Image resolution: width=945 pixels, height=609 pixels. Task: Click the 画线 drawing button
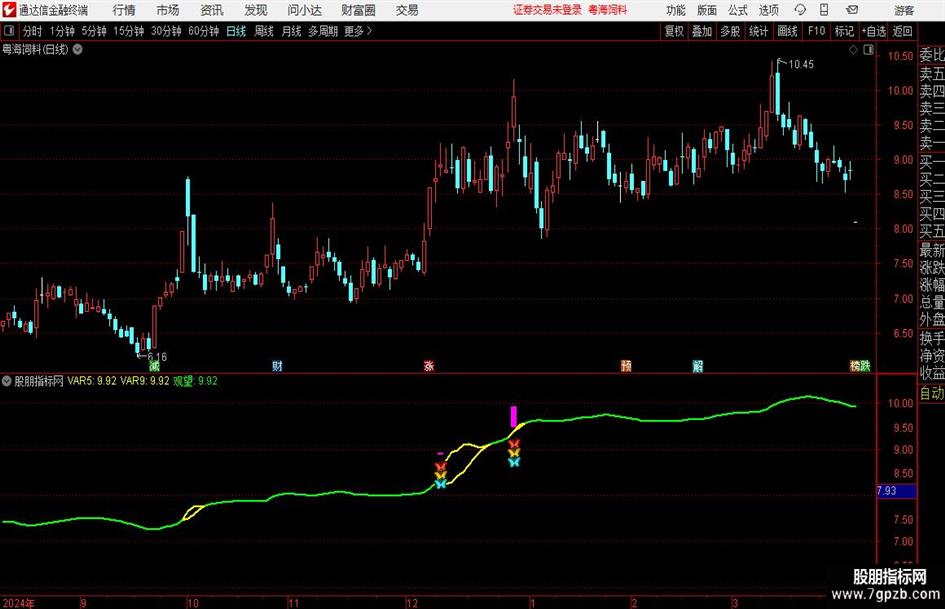click(788, 31)
